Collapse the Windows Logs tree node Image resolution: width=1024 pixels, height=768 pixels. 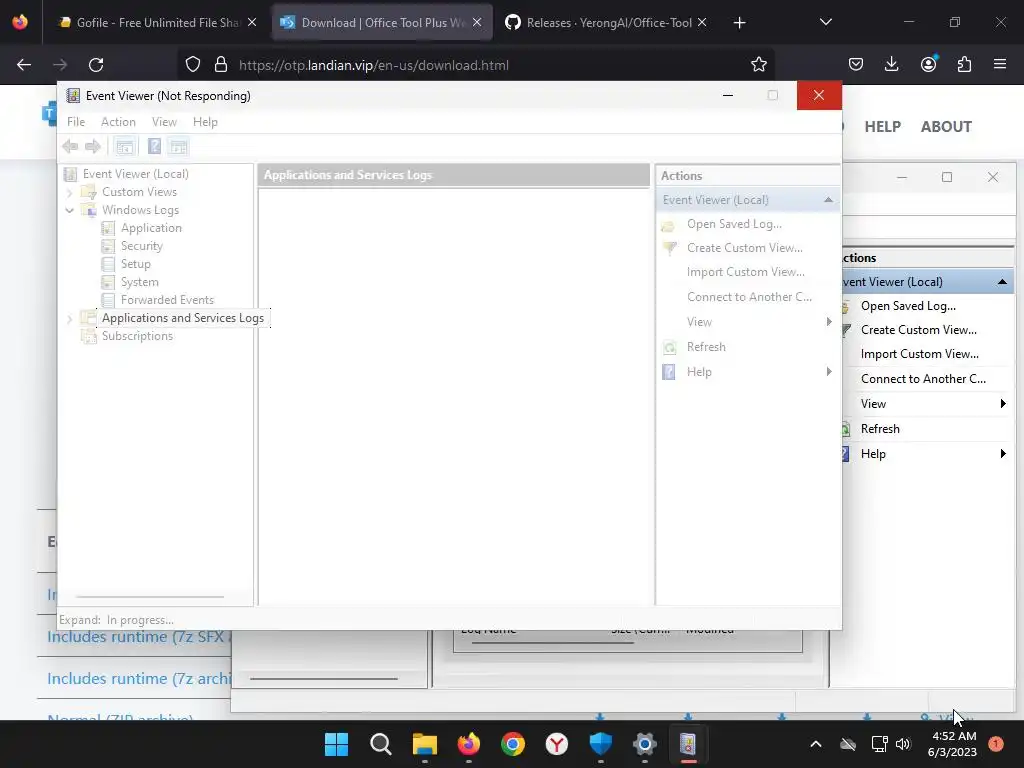coord(69,210)
